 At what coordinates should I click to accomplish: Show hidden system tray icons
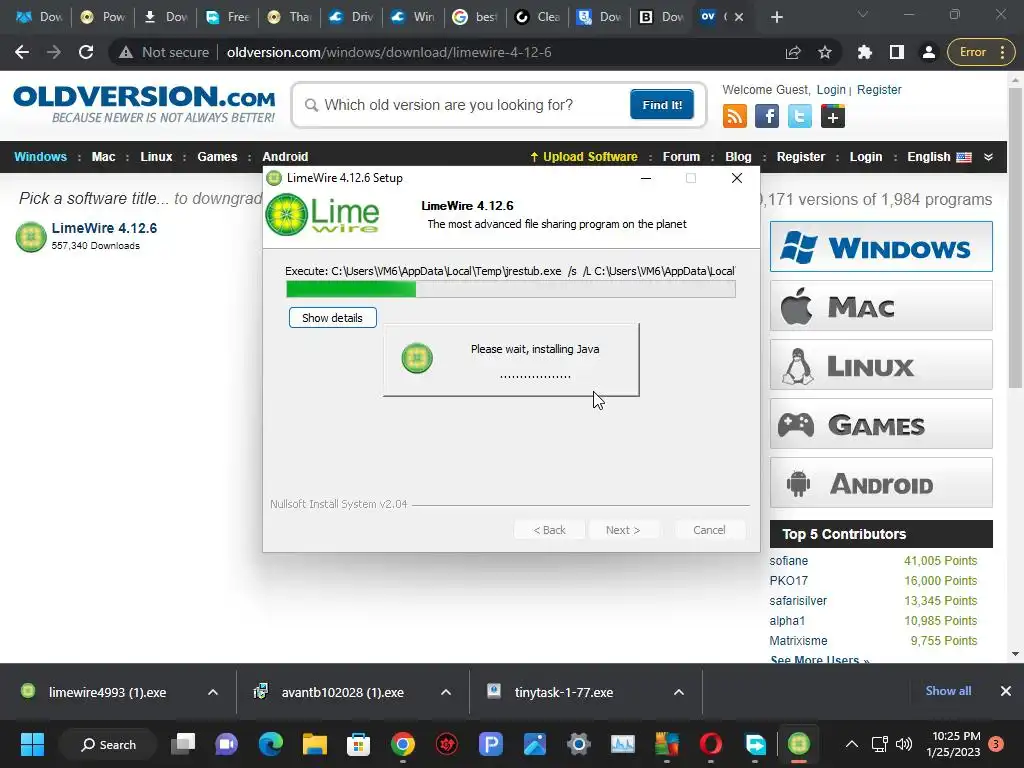(852, 744)
